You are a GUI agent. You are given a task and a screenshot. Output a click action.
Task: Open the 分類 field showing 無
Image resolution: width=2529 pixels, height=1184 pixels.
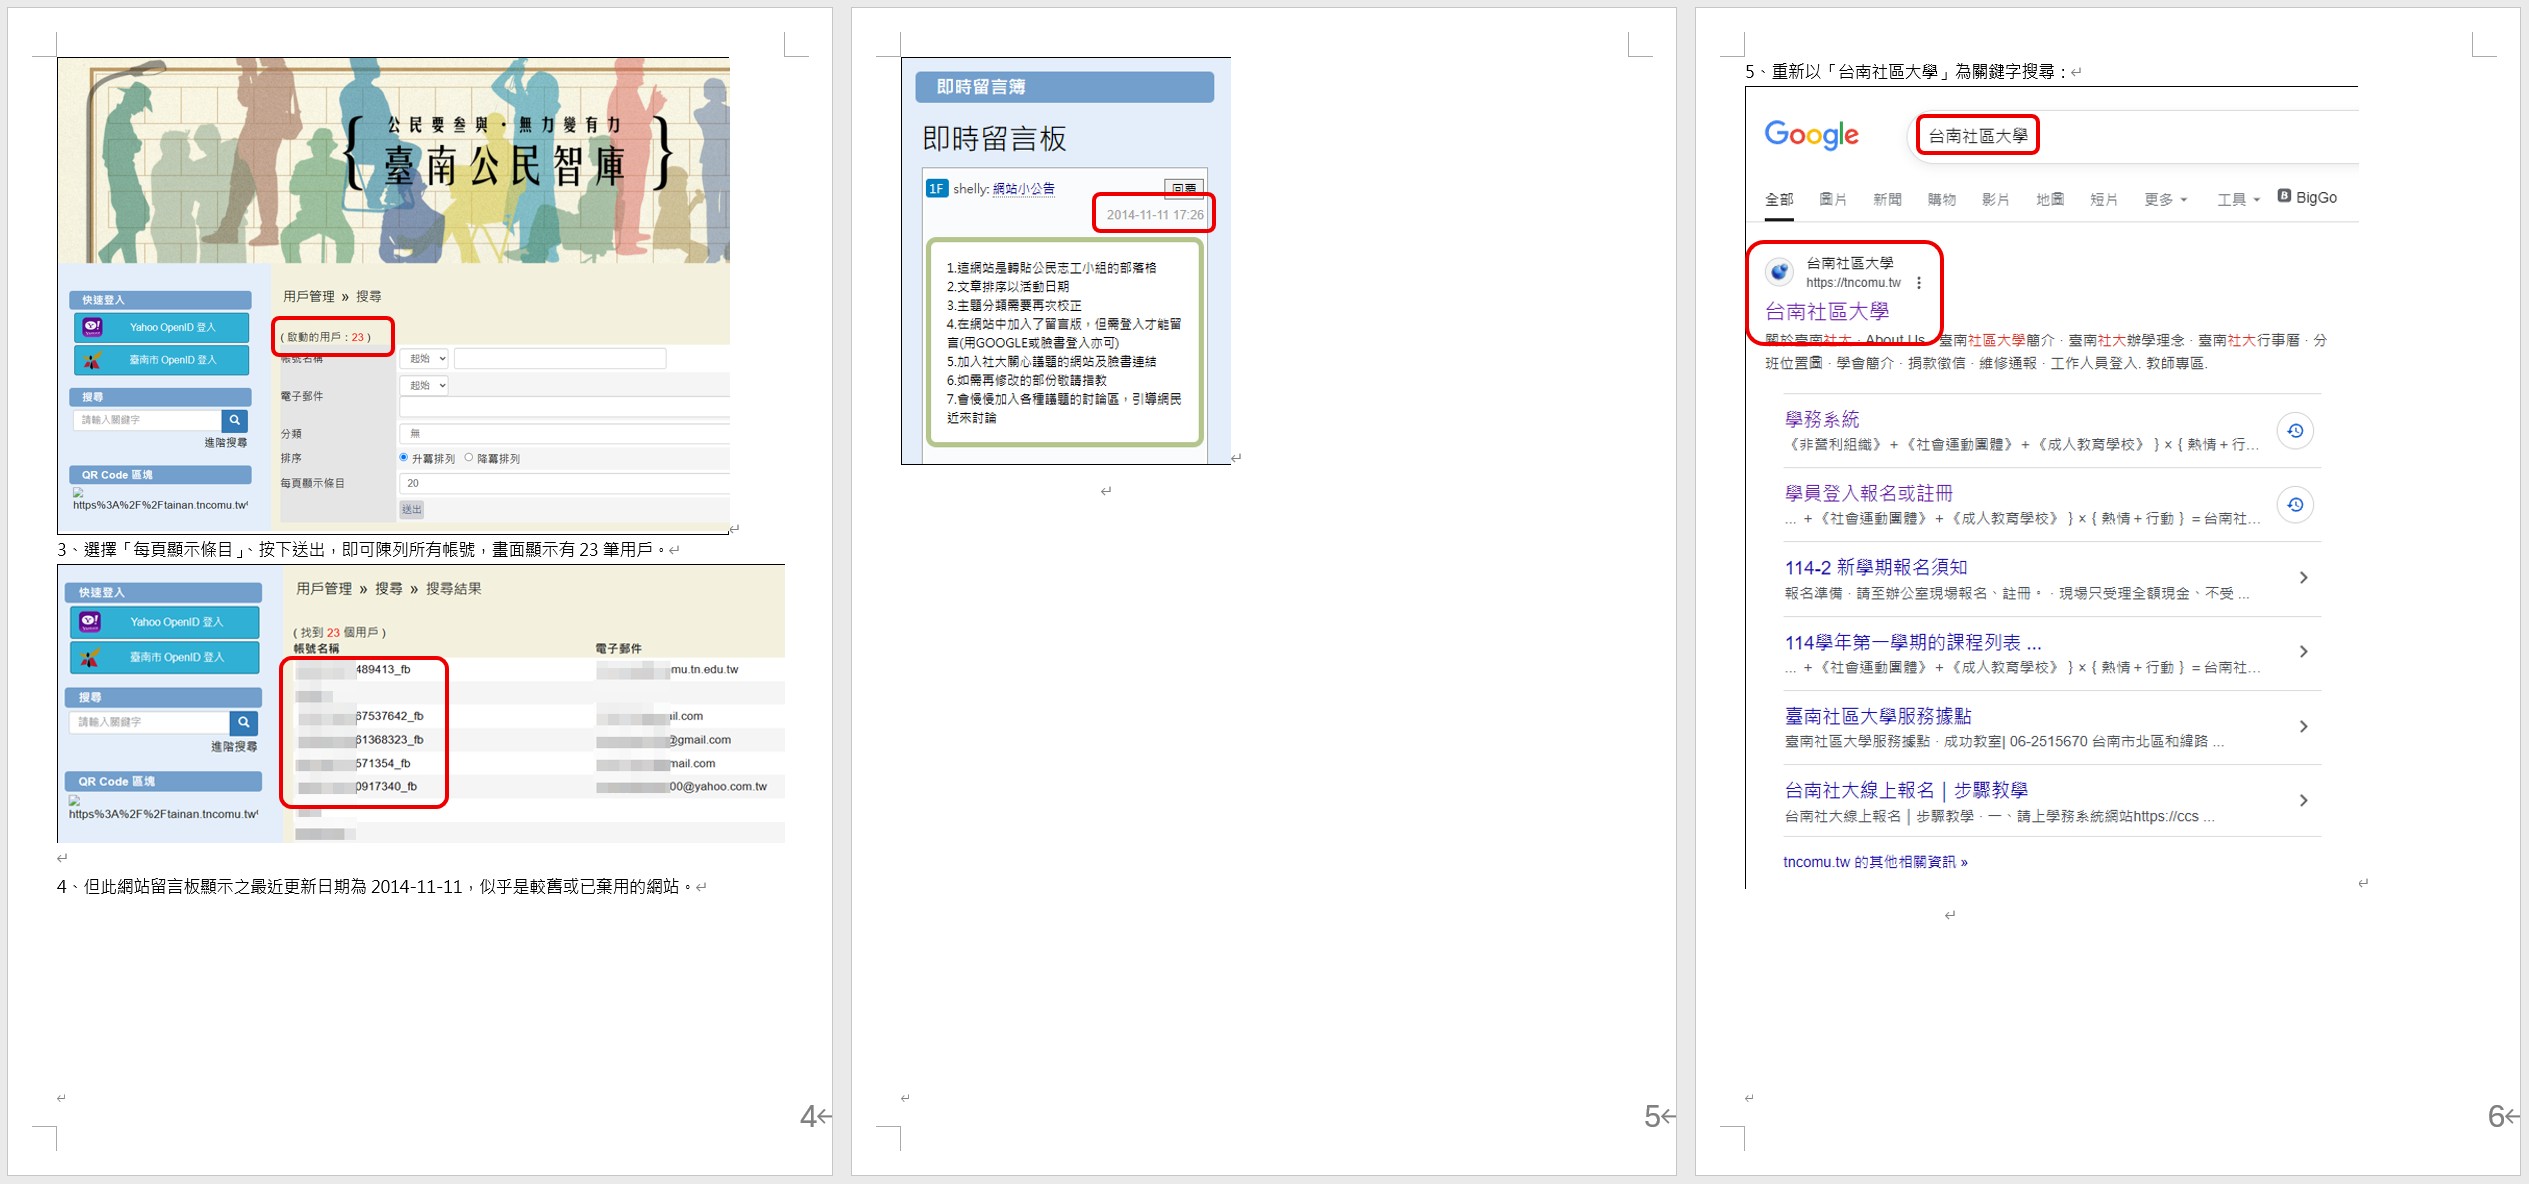click(564, 433)
